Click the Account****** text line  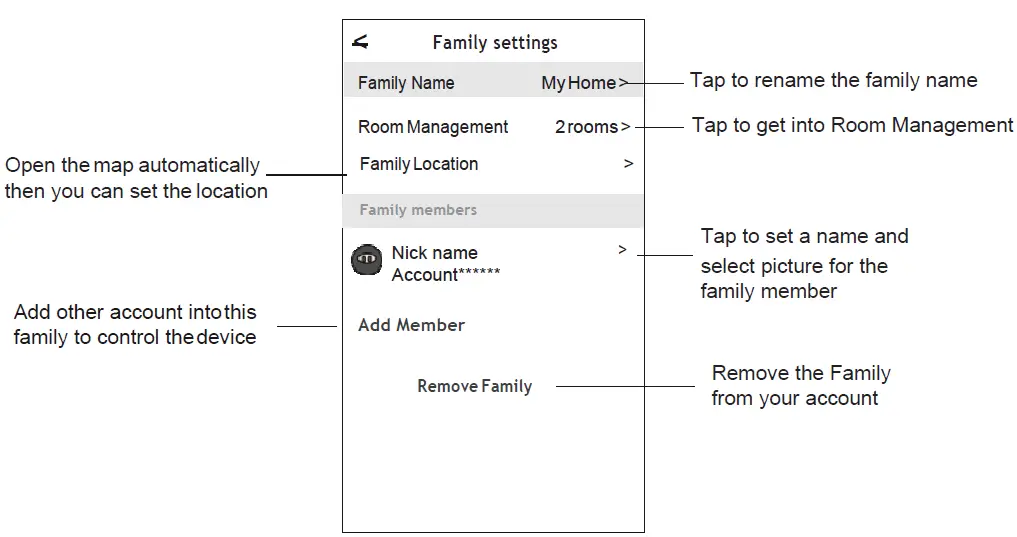[x=445, y=275]
